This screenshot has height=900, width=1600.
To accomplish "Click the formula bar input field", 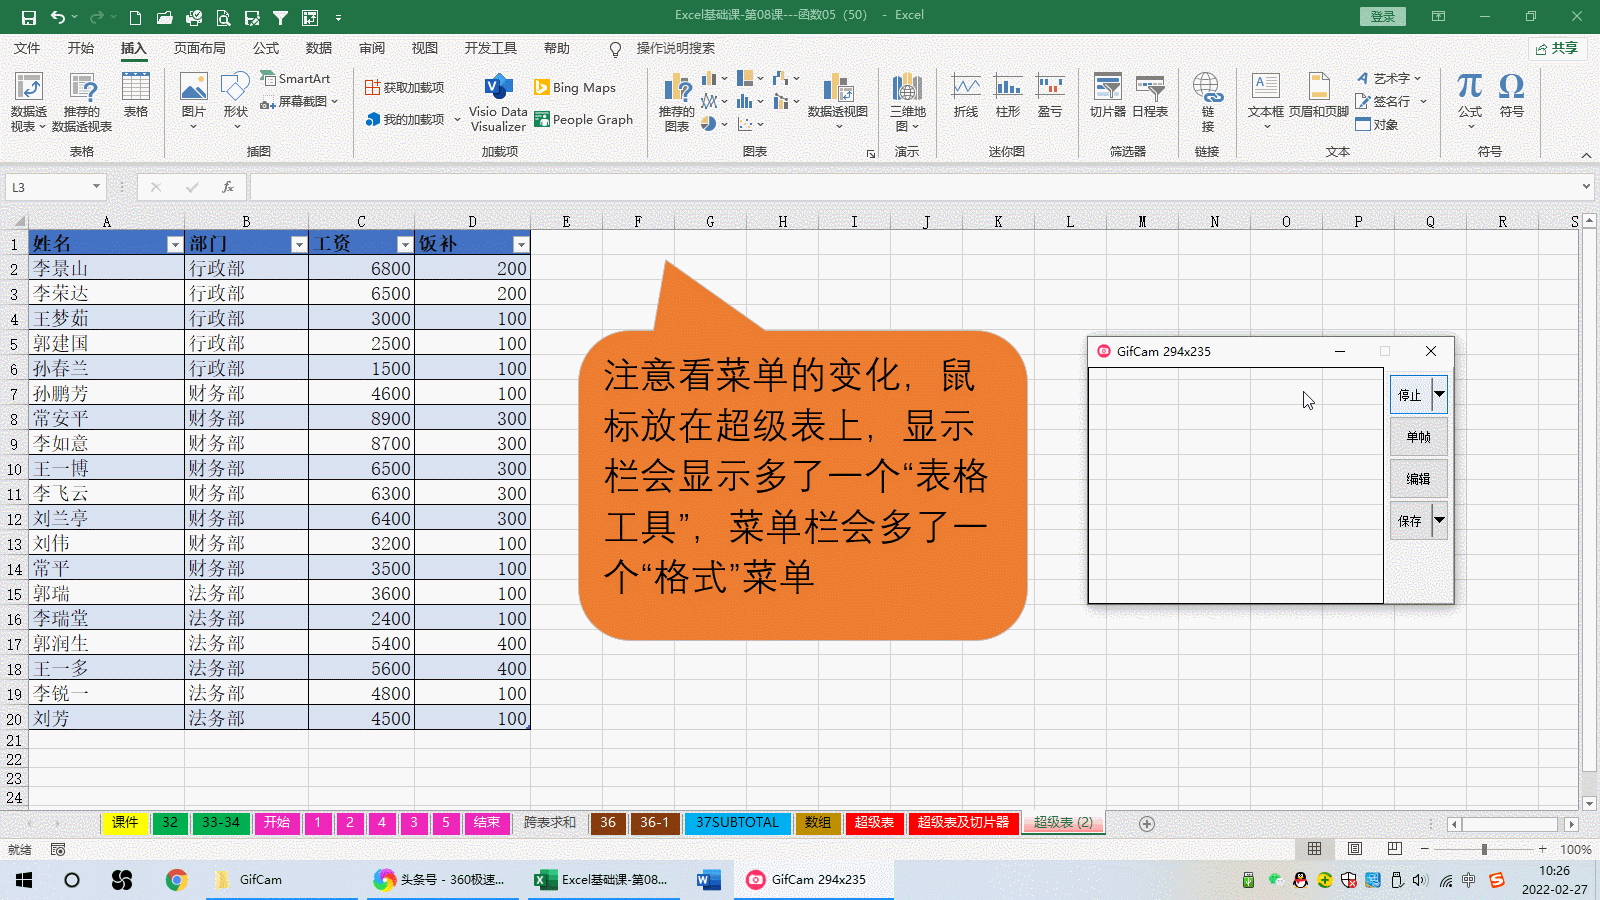I will click(900, 187).
